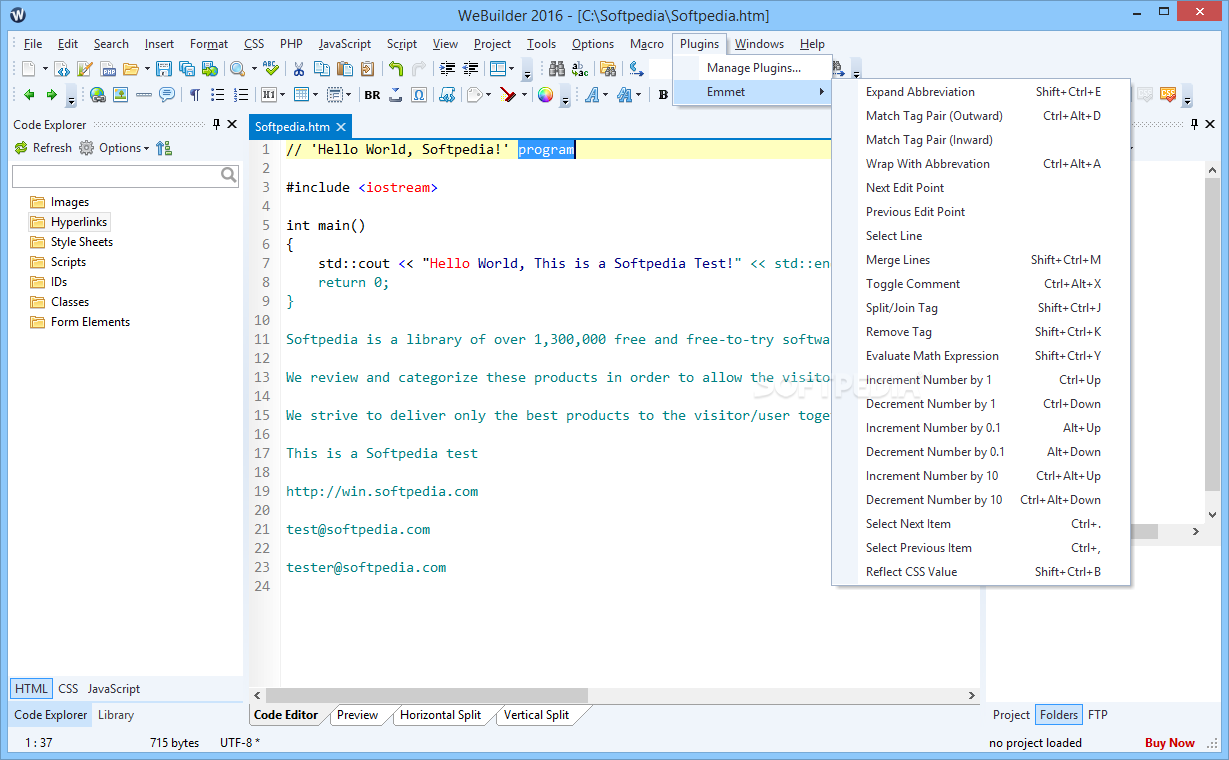Insert special character with Omega icon
Image resolution: width=1229 pixels, height=760 pixels.
(419, 95)
